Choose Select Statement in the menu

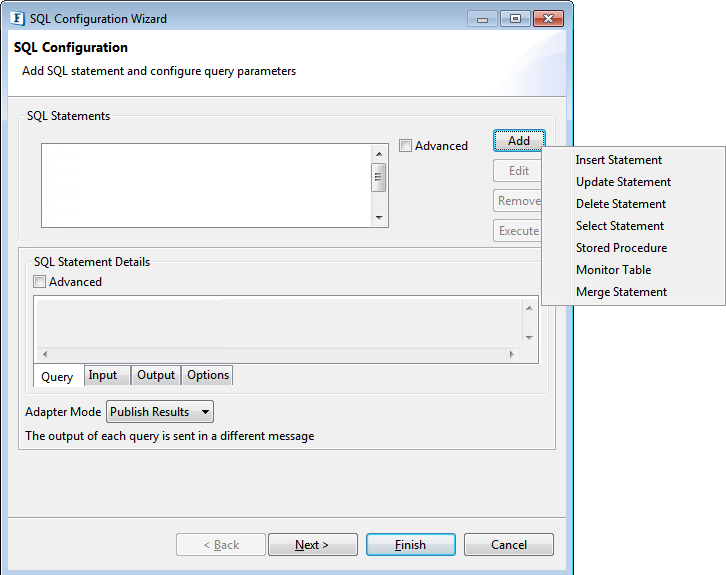(619, 226)
